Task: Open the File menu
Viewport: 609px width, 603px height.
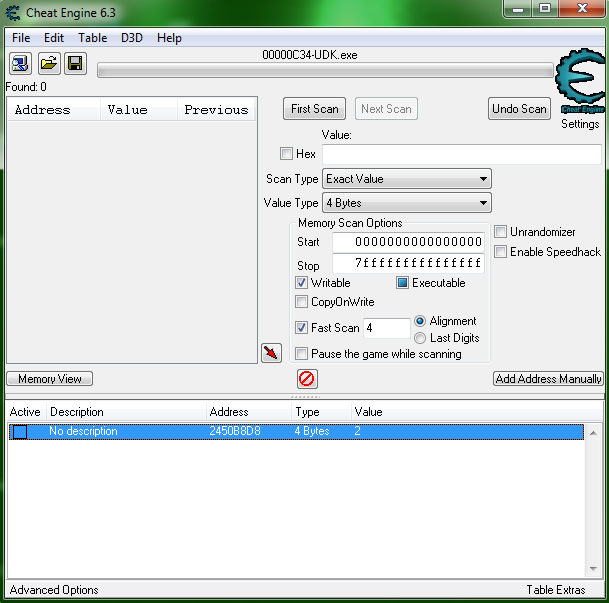Action: [21, 38]
